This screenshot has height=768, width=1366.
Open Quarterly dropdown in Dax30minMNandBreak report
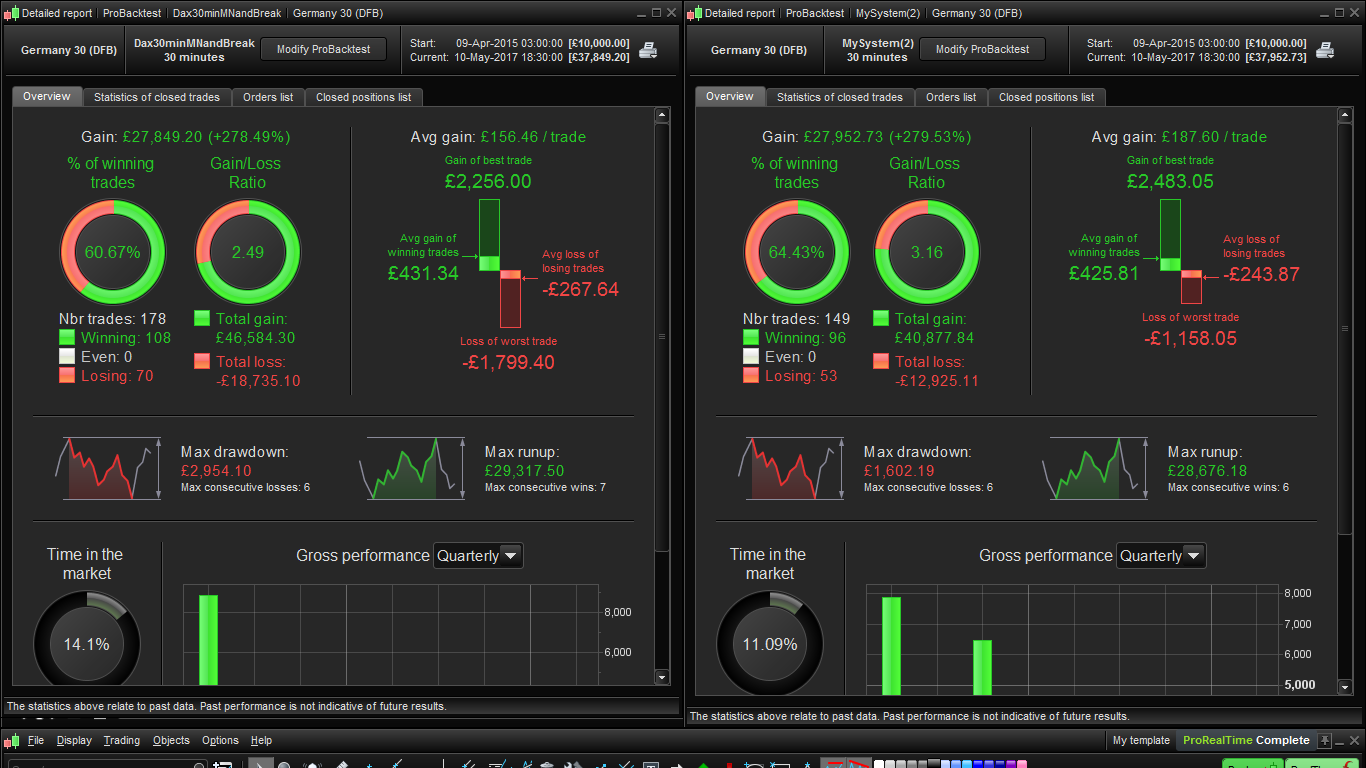[x=478, y=556]
